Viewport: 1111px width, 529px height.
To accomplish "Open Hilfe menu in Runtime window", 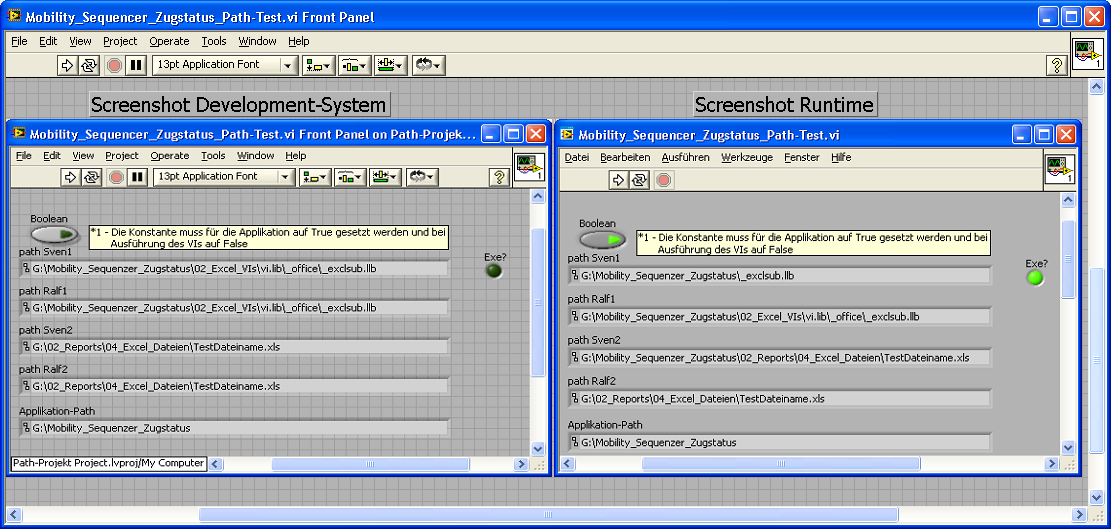I will click(x=841, y=157).
